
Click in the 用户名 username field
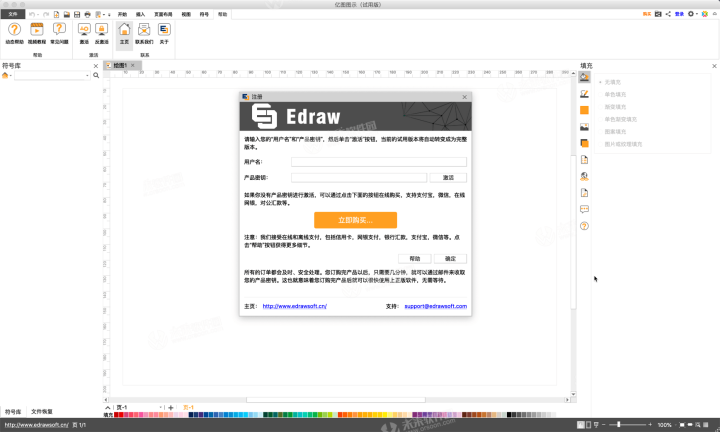(x=379, y=162)
